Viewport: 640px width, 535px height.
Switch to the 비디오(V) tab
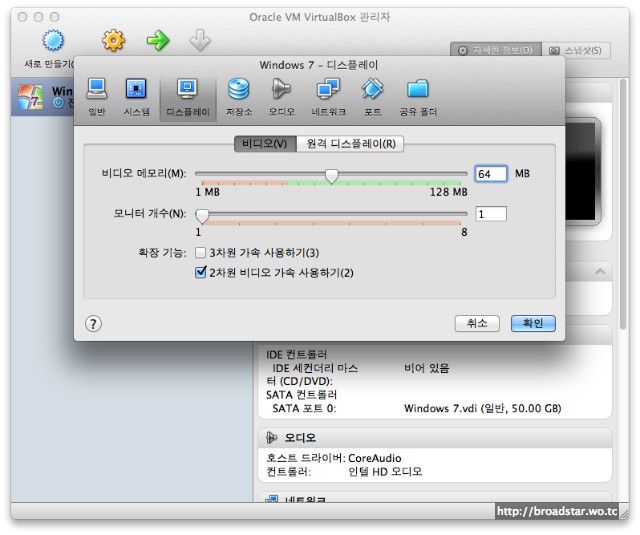coord(265,144)
